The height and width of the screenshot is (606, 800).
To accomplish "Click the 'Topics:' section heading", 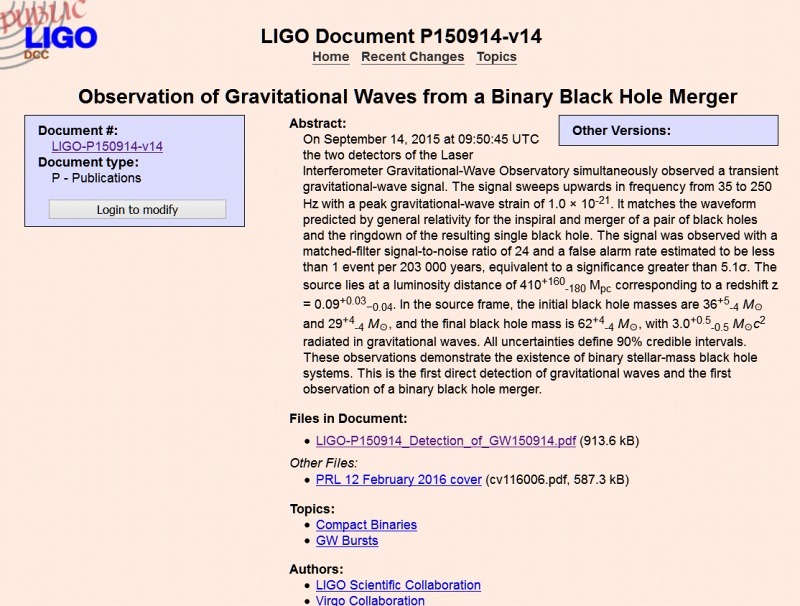I will pyautogui.click(x=312, y=509).
